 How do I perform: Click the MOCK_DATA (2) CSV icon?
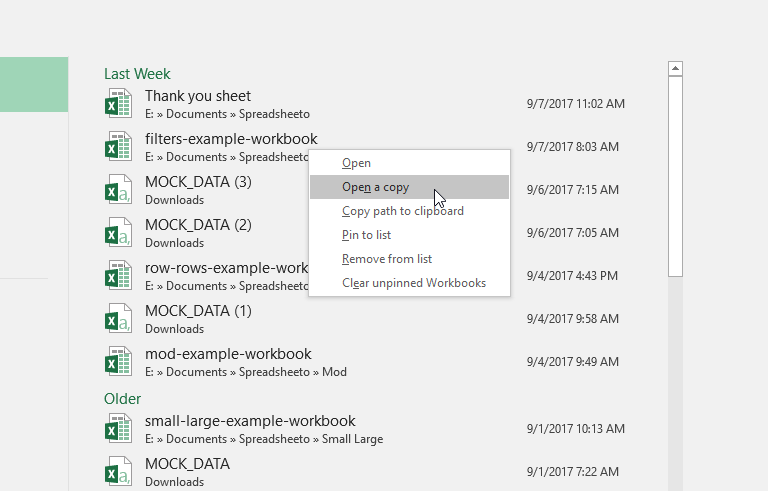(118, 232)
